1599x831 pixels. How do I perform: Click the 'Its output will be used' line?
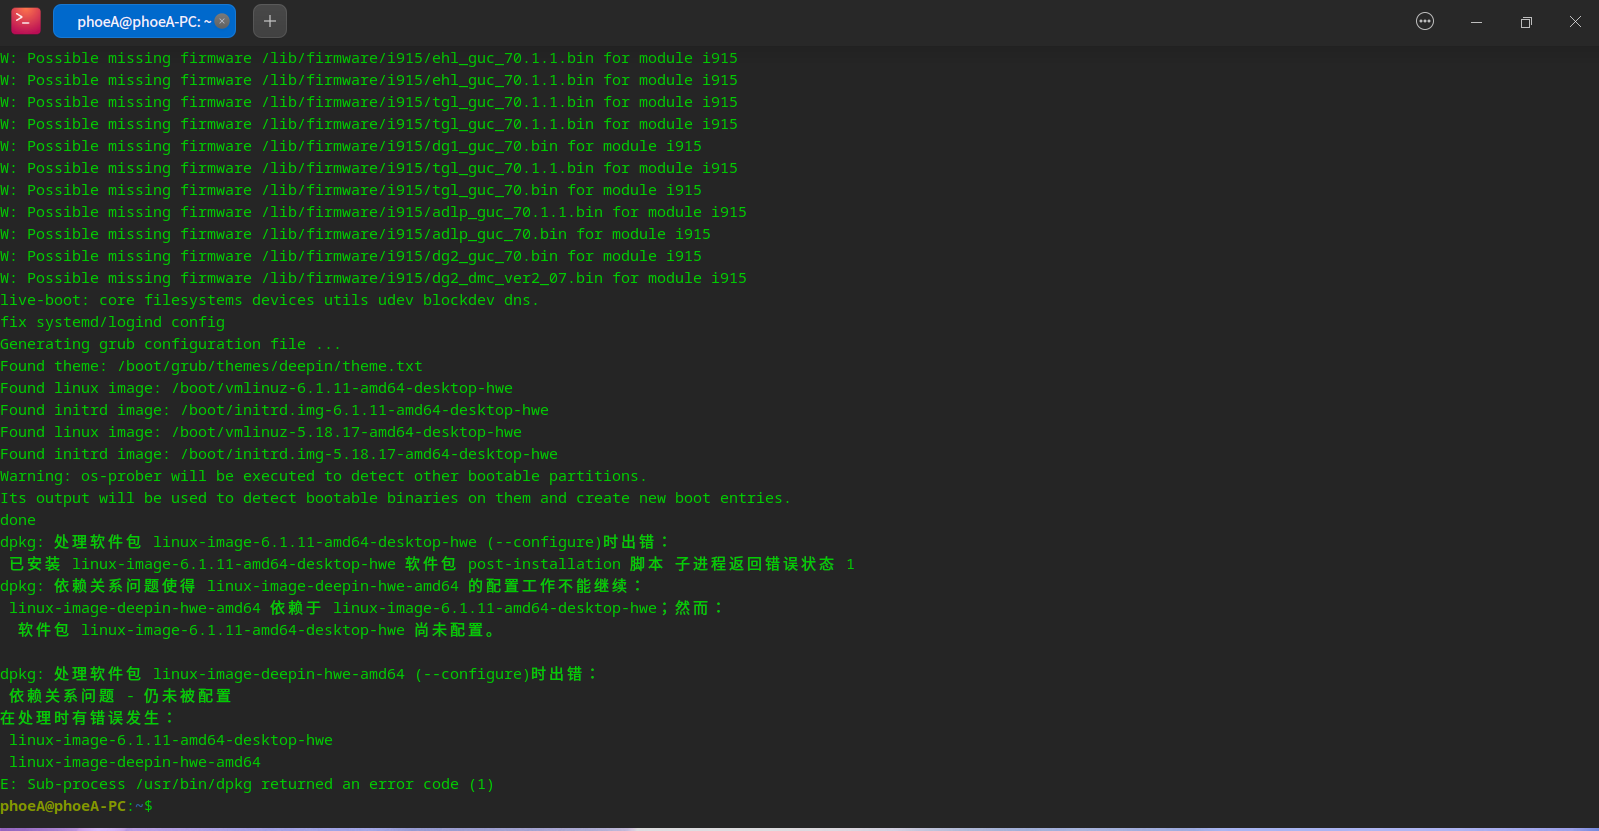(x=396, y=498)
